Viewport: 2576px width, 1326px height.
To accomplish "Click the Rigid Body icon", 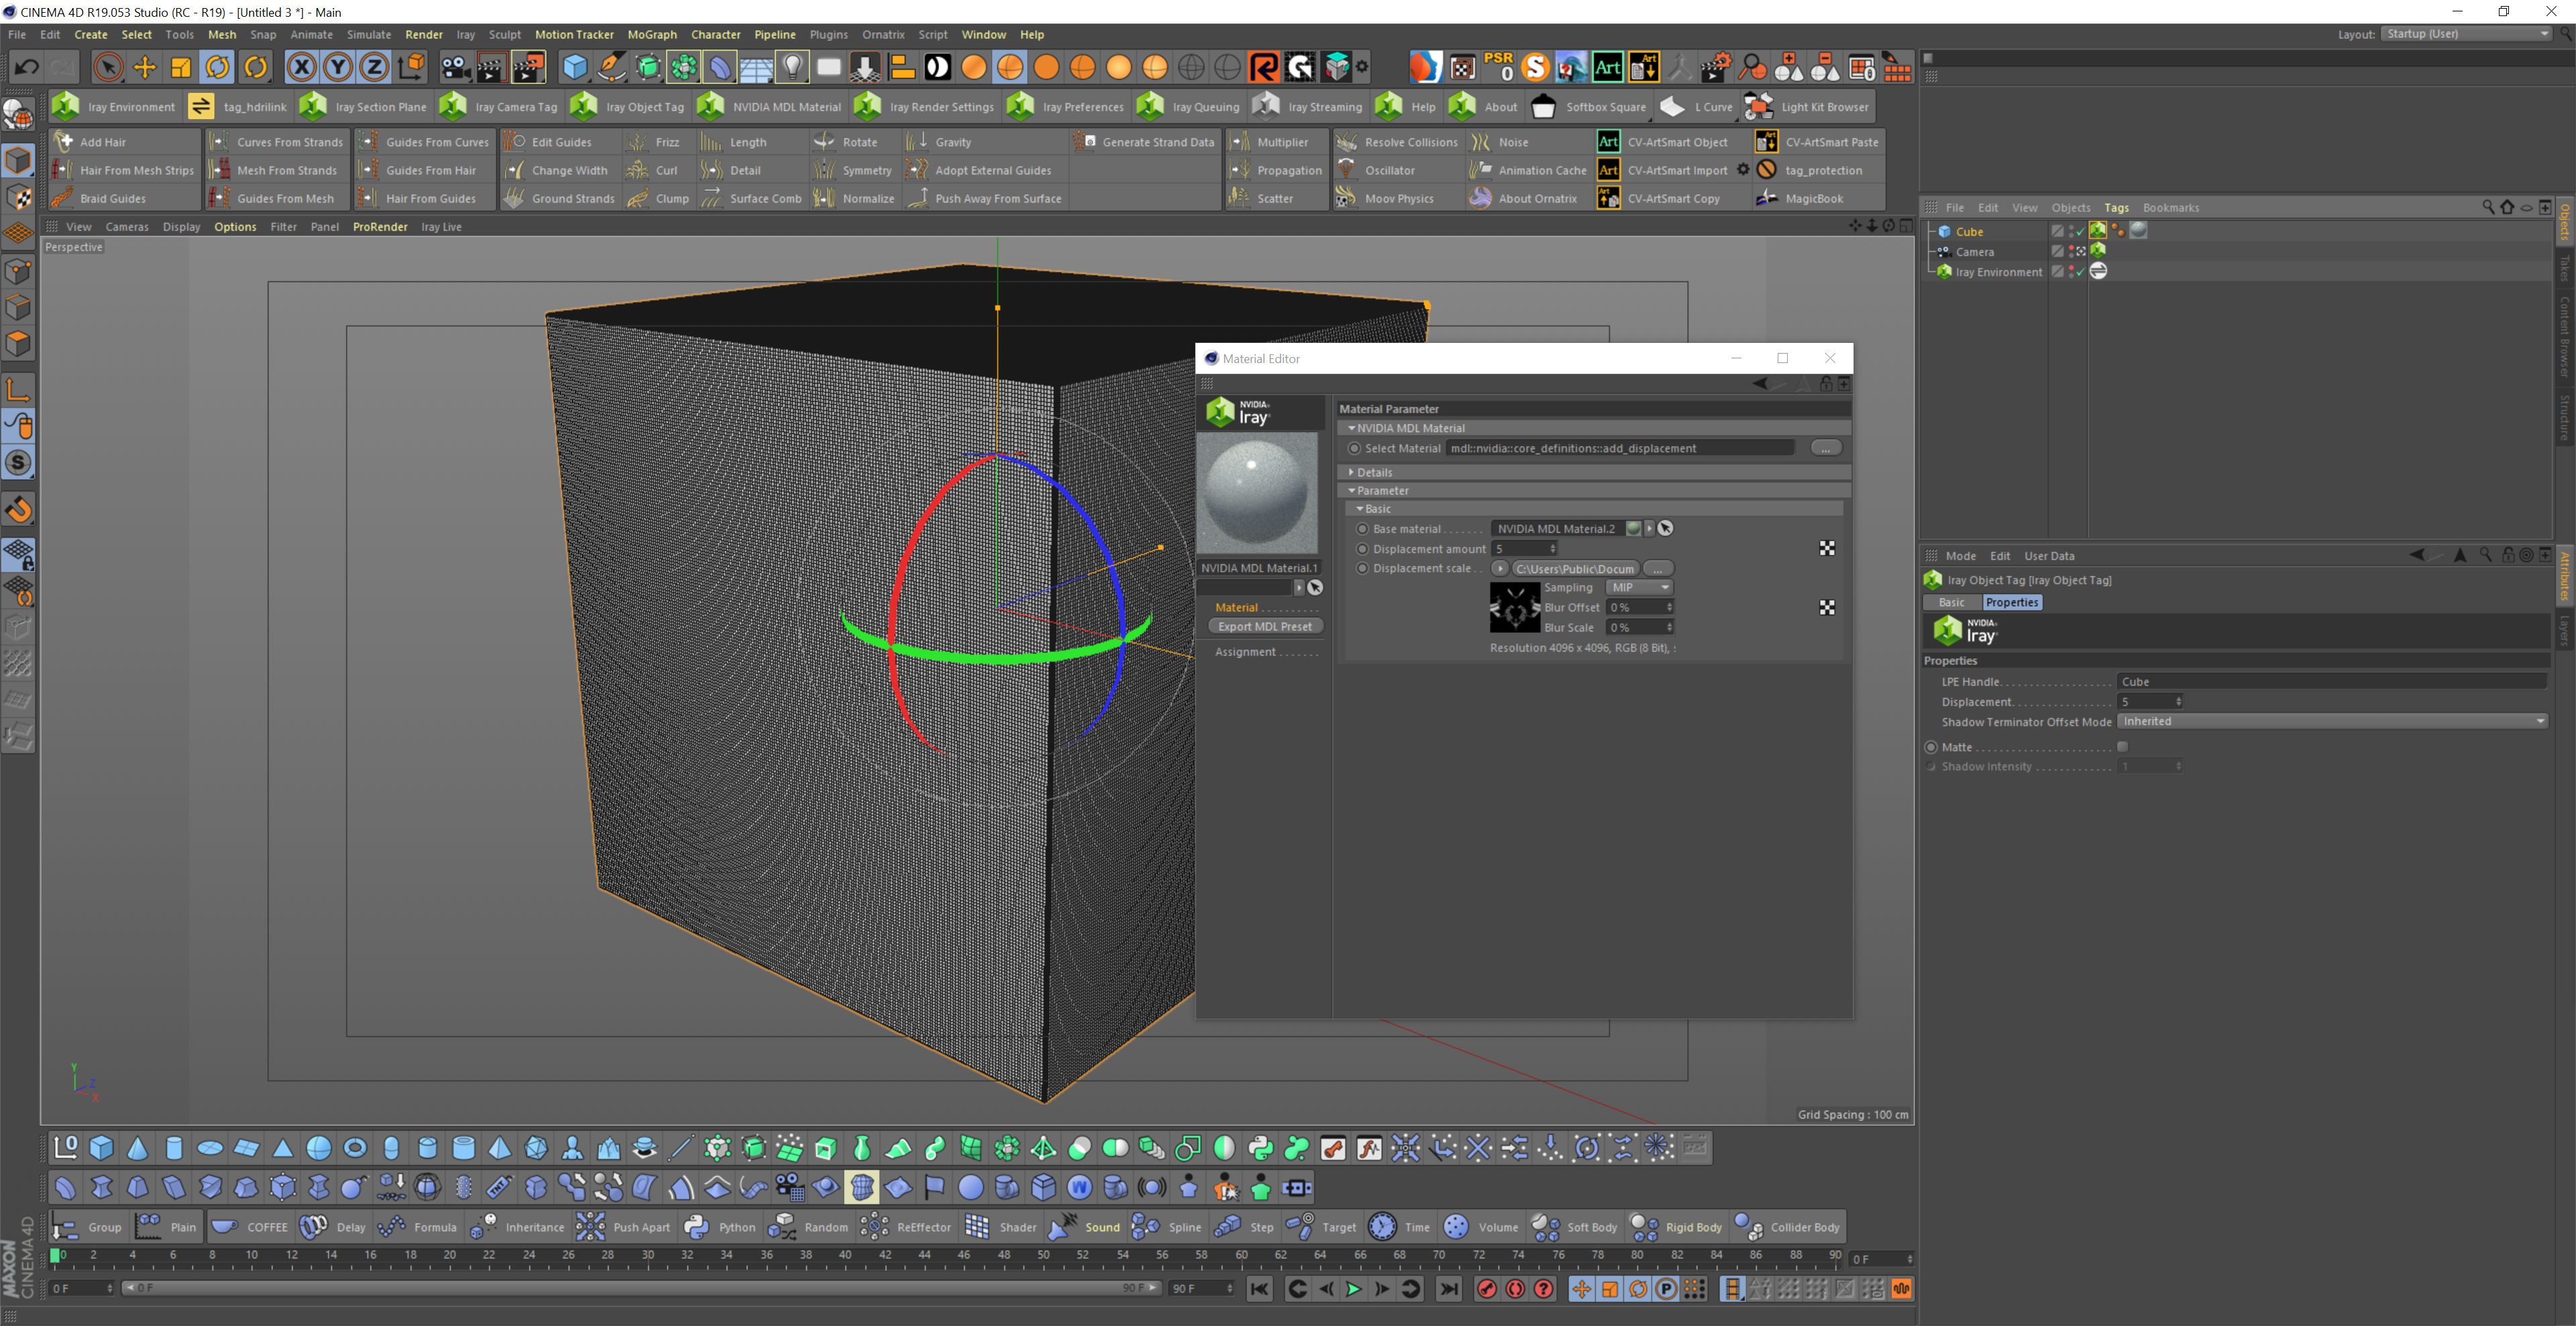I will pyautogui.click(x=1644, y=1227).
